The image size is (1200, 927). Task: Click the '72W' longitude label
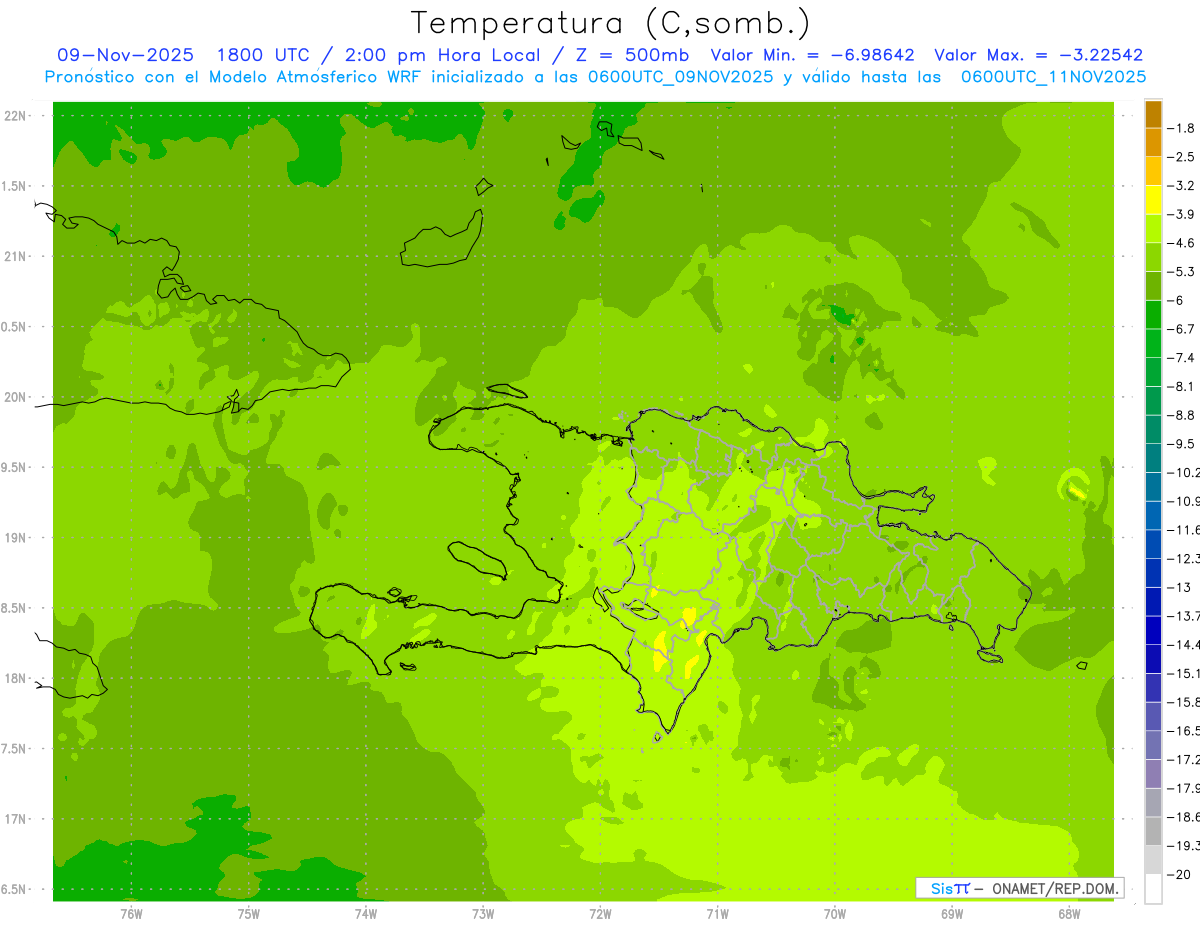pyautogui.click(x=600, y=914)
